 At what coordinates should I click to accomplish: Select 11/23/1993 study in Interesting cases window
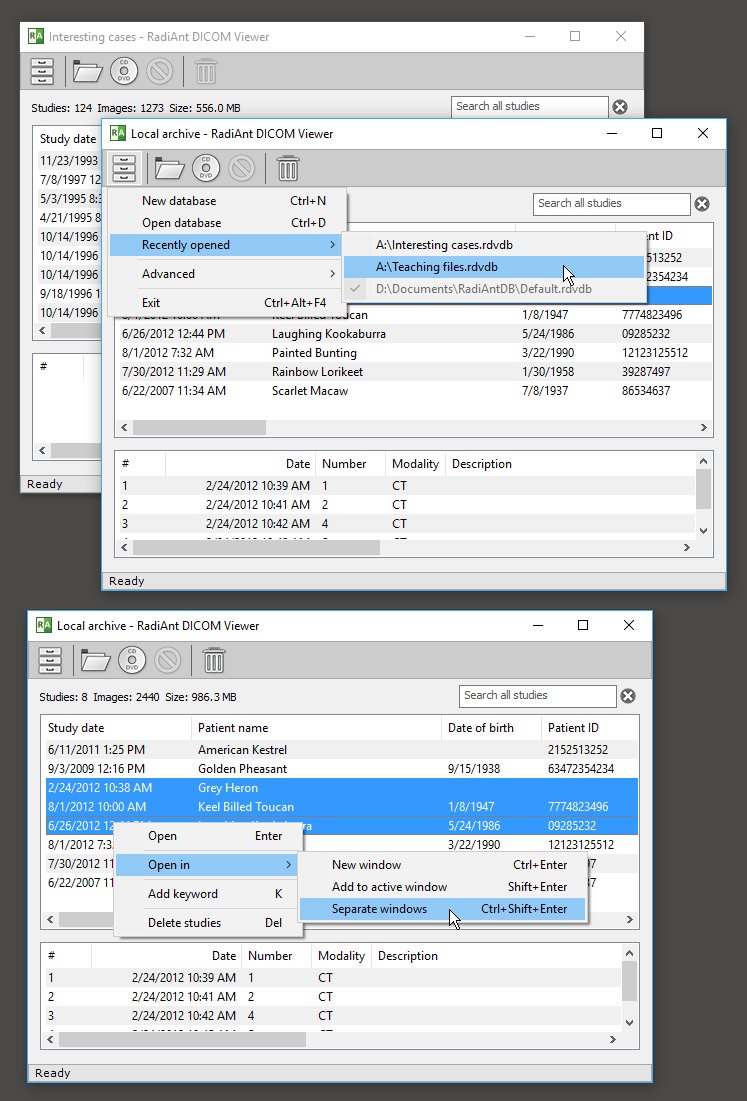(69, 160)
